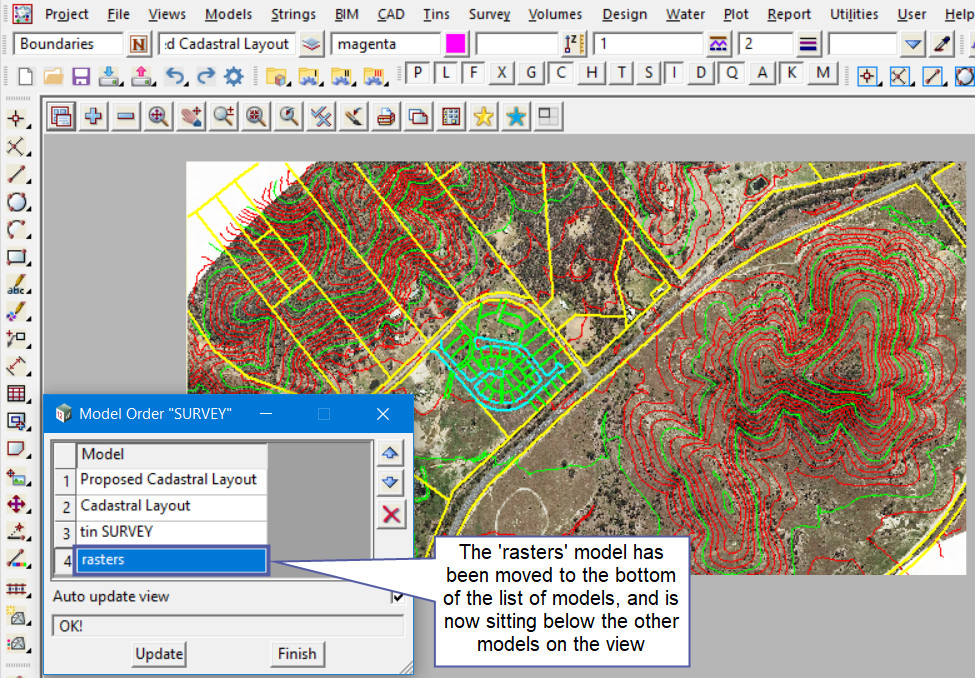Toggle the P snap button

point(417,73)
